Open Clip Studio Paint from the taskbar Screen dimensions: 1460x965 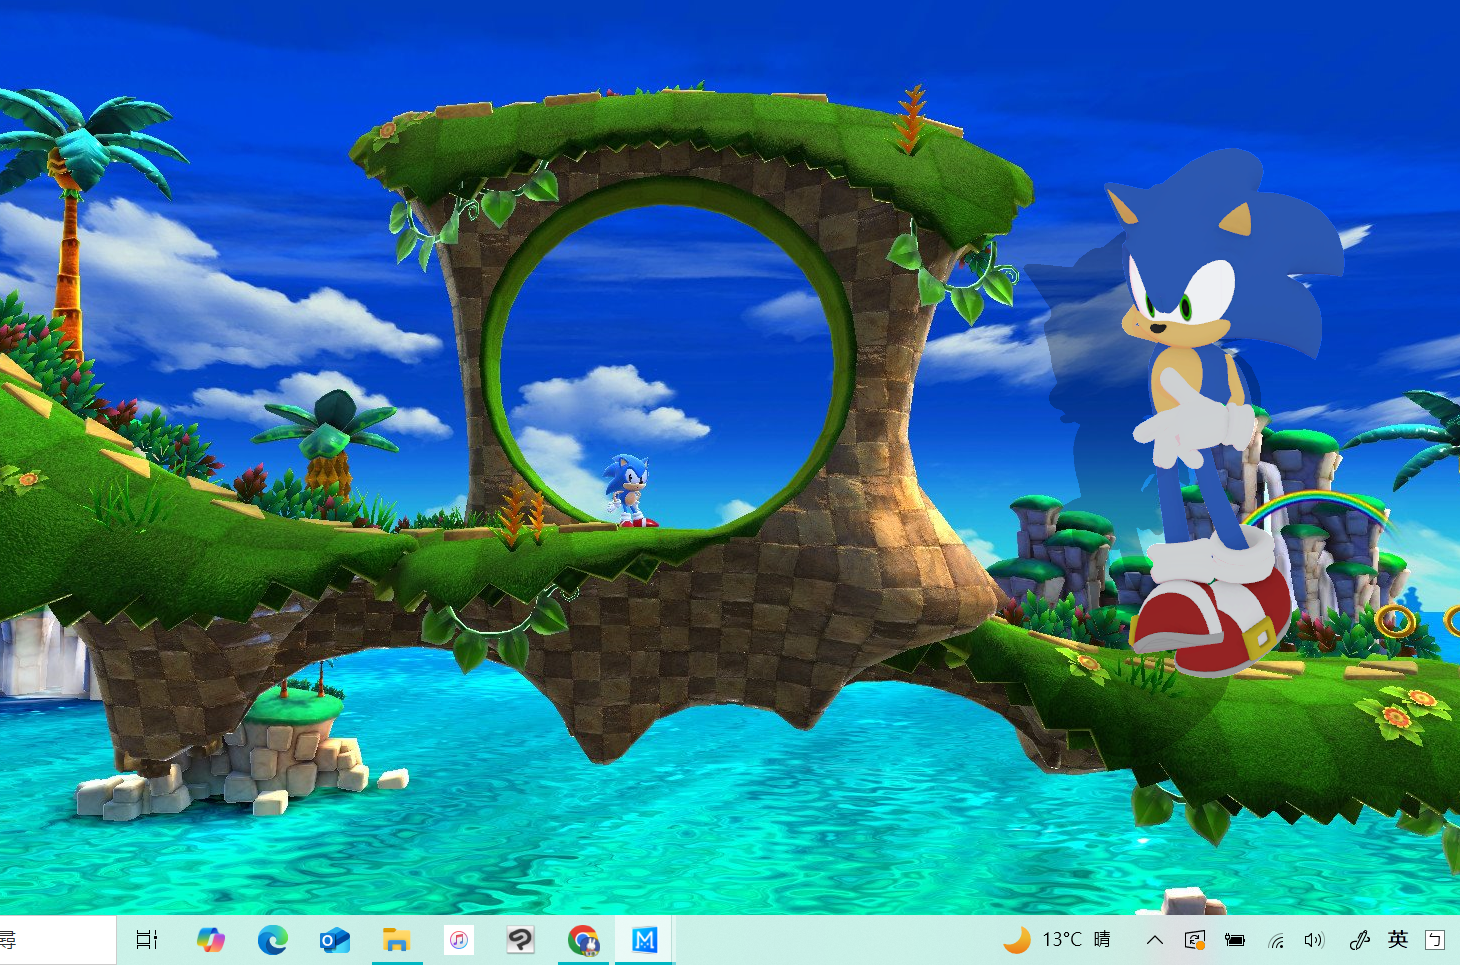pos(521,940)
